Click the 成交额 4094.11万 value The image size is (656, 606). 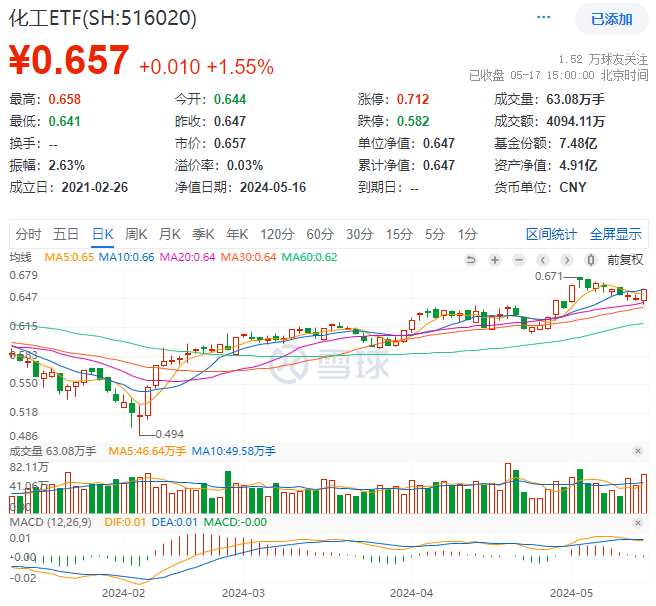[575, 121]
